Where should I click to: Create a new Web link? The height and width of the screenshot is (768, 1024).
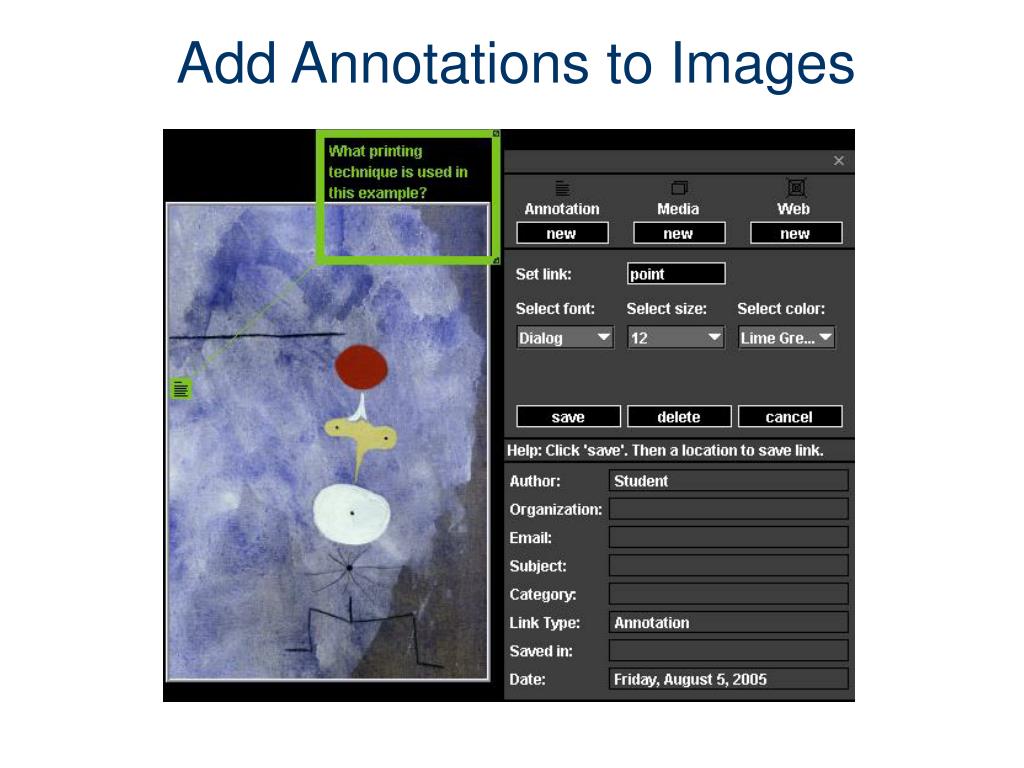click(x=796, y=233)
